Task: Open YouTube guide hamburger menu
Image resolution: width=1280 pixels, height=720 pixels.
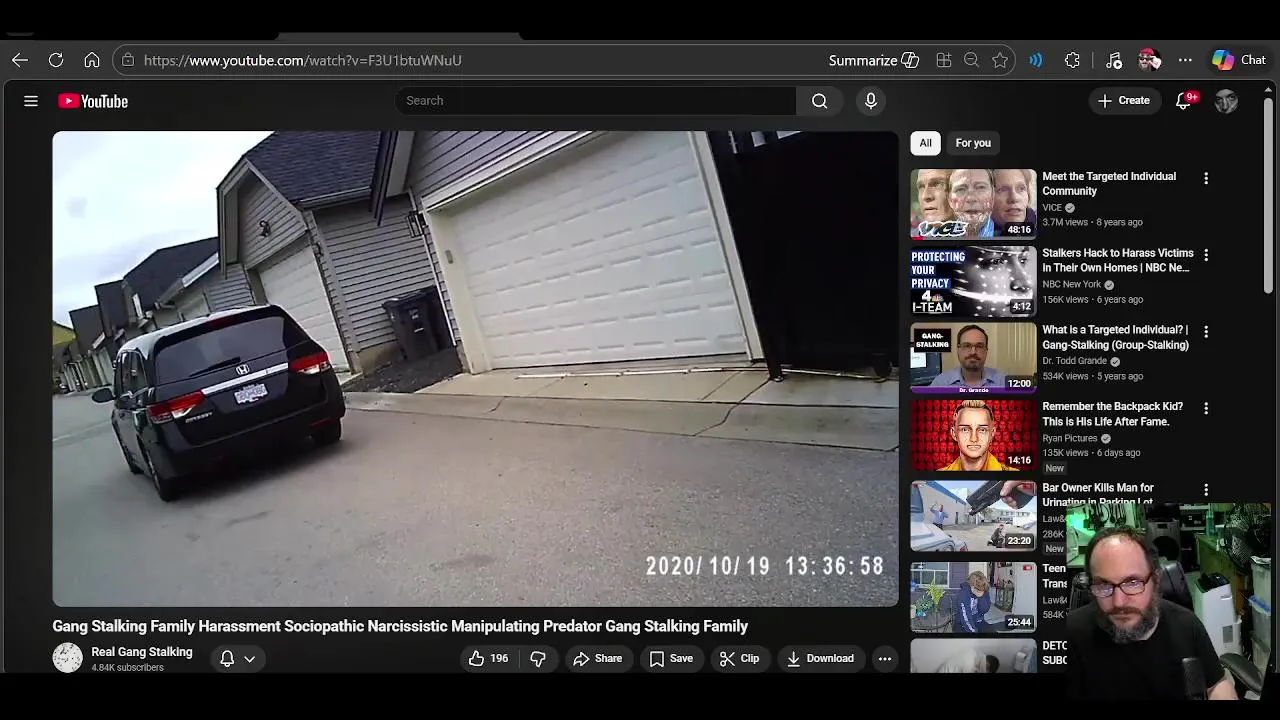Action: tap(31, 101)
